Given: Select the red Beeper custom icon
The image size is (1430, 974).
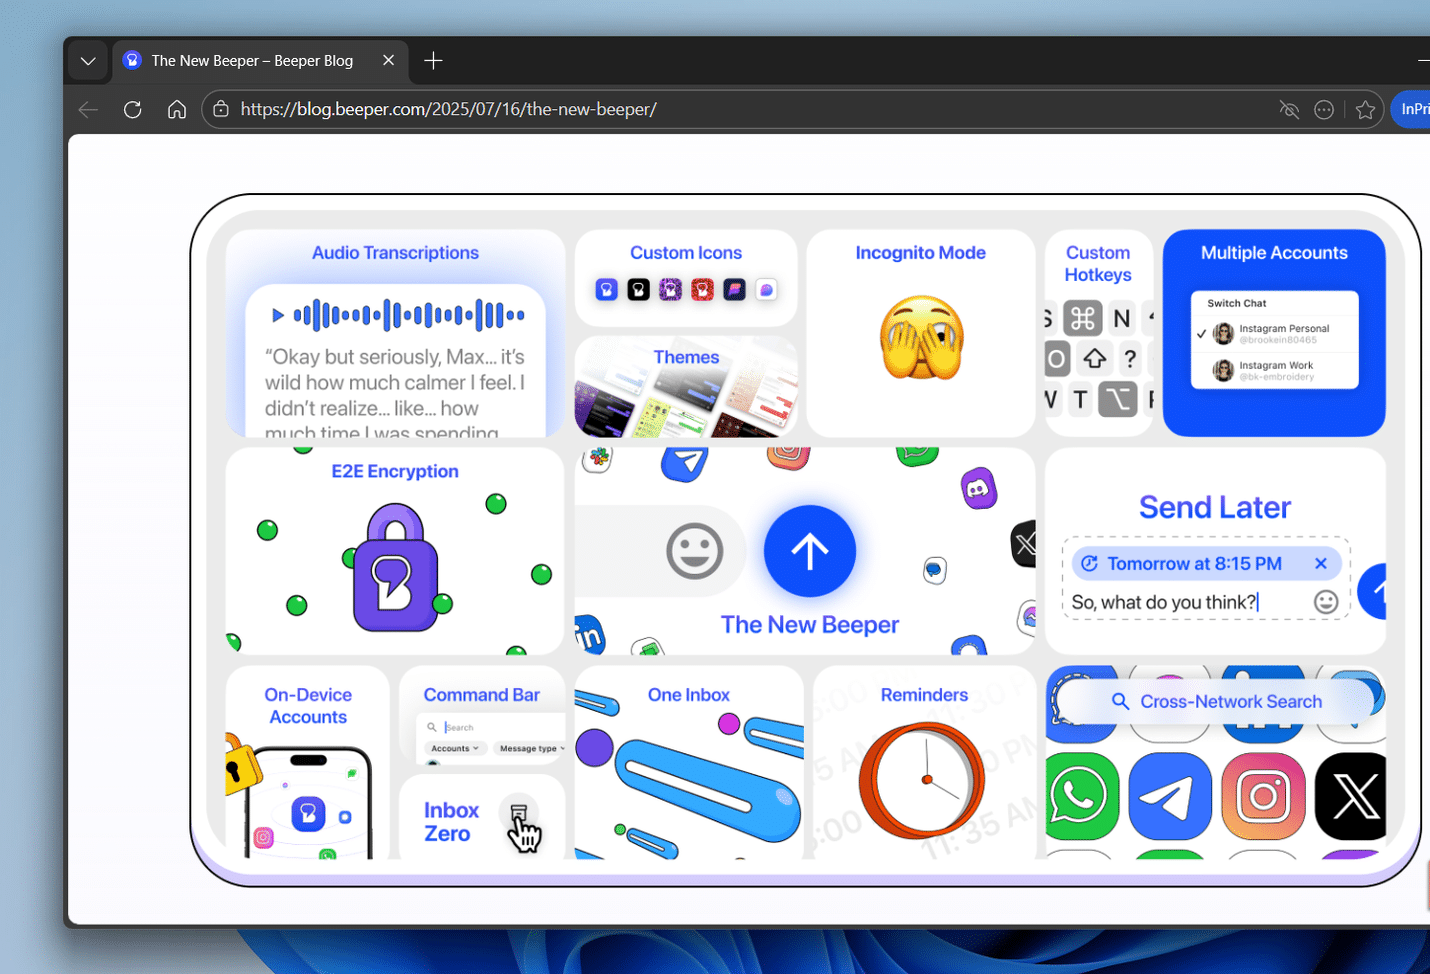Looking at the screenshot, I should (702, 290).
